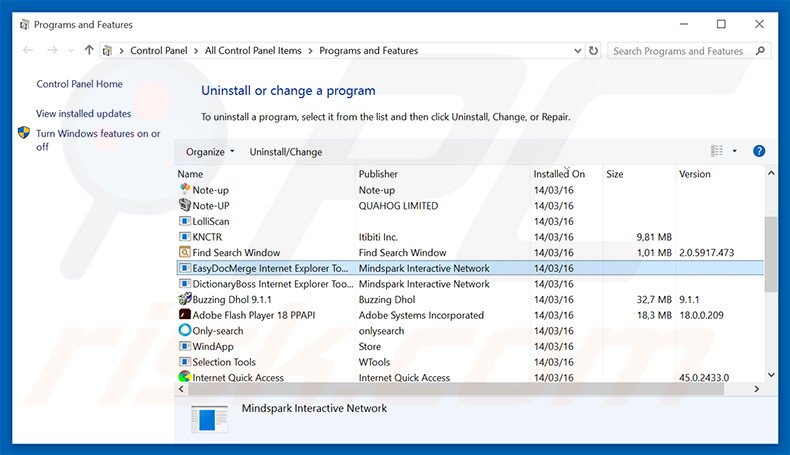Click the DictionaryBoss toolbar program icon

(x=185, y=283)
